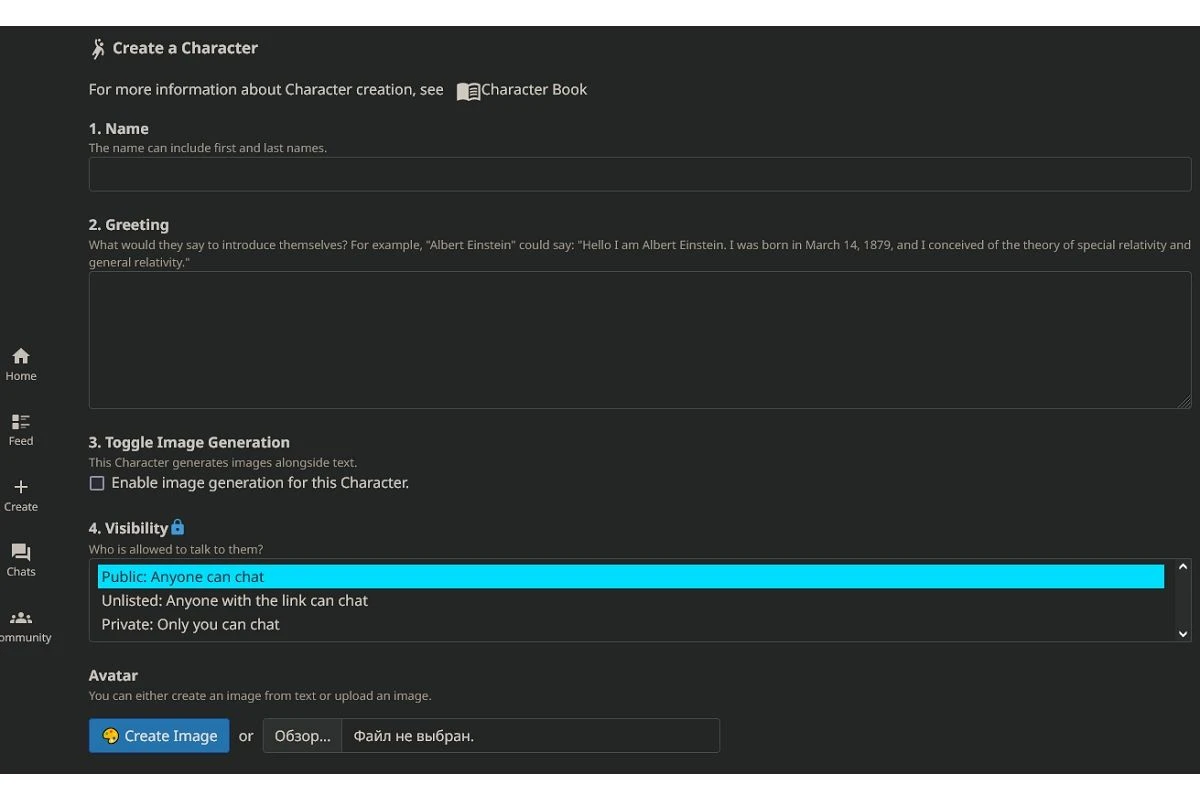Click the Visibility list down arrow
The width and height of the screenshot is (1200, 800).
(1183, 633)
